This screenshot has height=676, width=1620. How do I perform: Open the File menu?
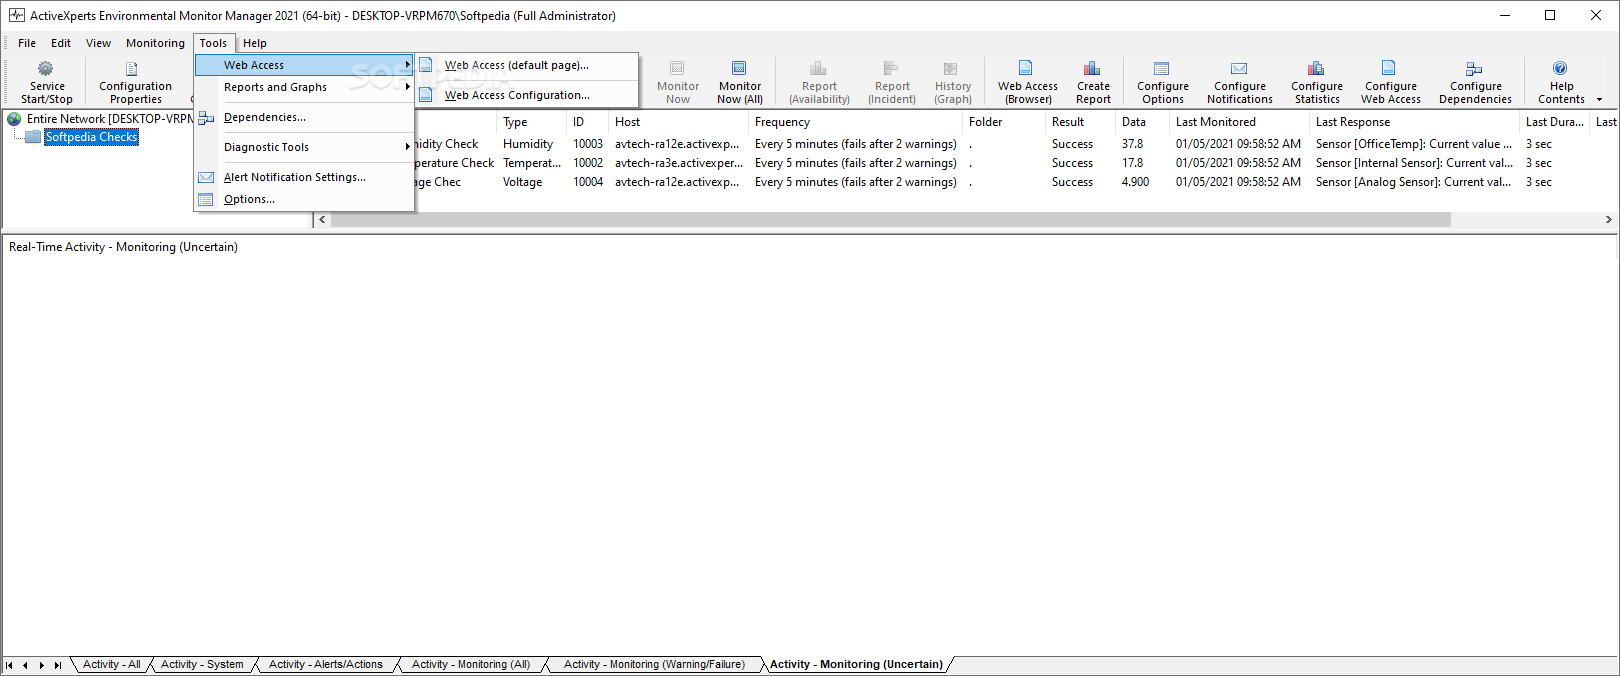click(x=27, y=43)
